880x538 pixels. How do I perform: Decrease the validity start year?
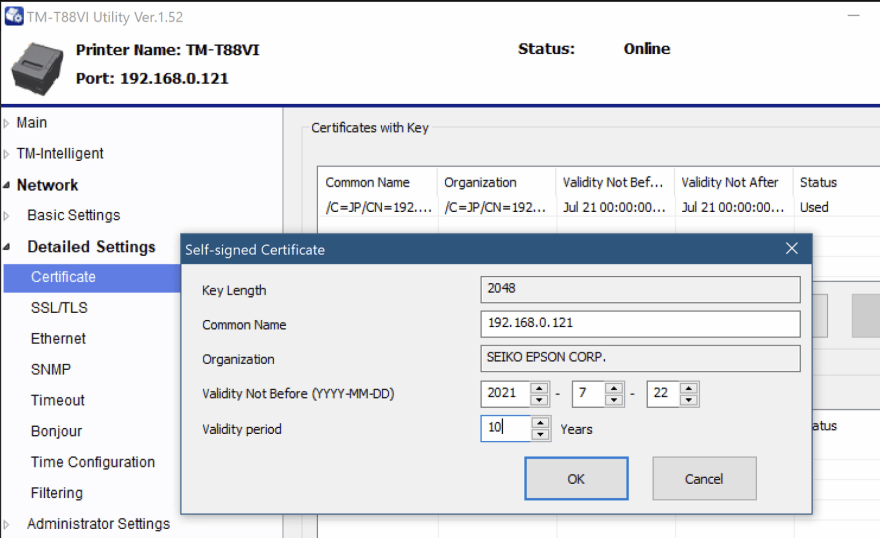click(x=539, y=400)
